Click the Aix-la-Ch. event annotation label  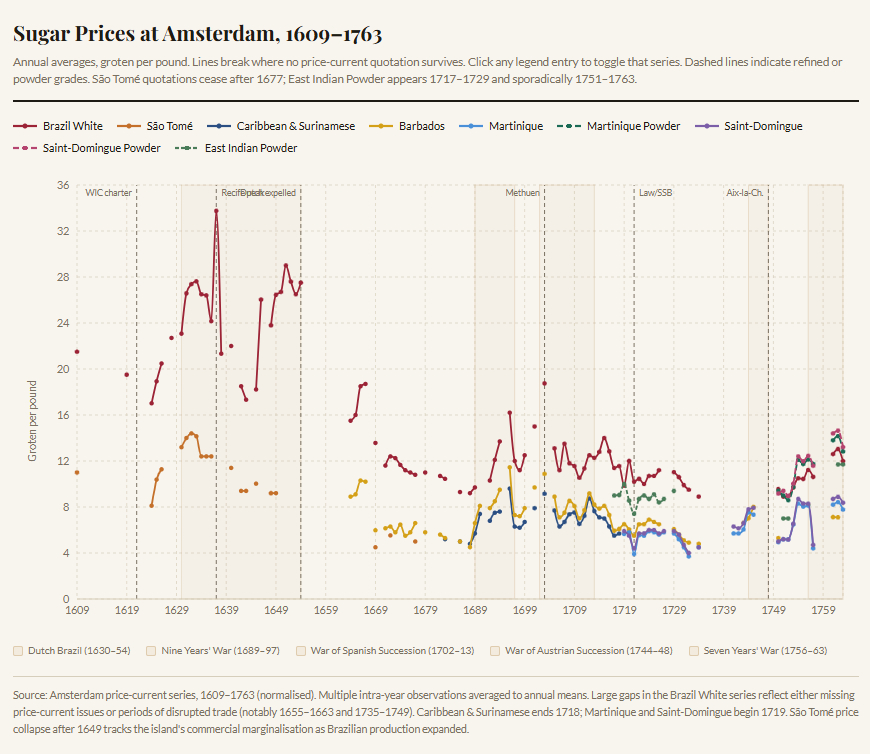tap(745, 193)
